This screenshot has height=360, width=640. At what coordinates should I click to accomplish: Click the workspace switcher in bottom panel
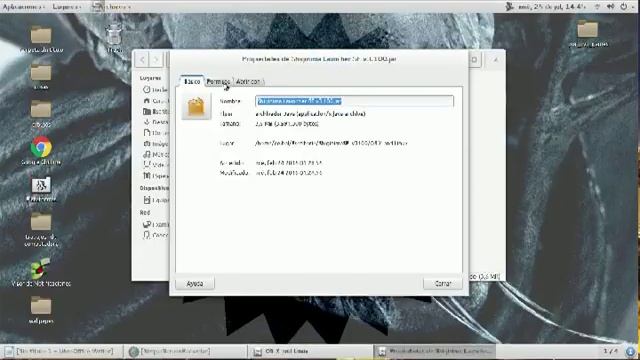pyautogui.click(x=611, y=351)
